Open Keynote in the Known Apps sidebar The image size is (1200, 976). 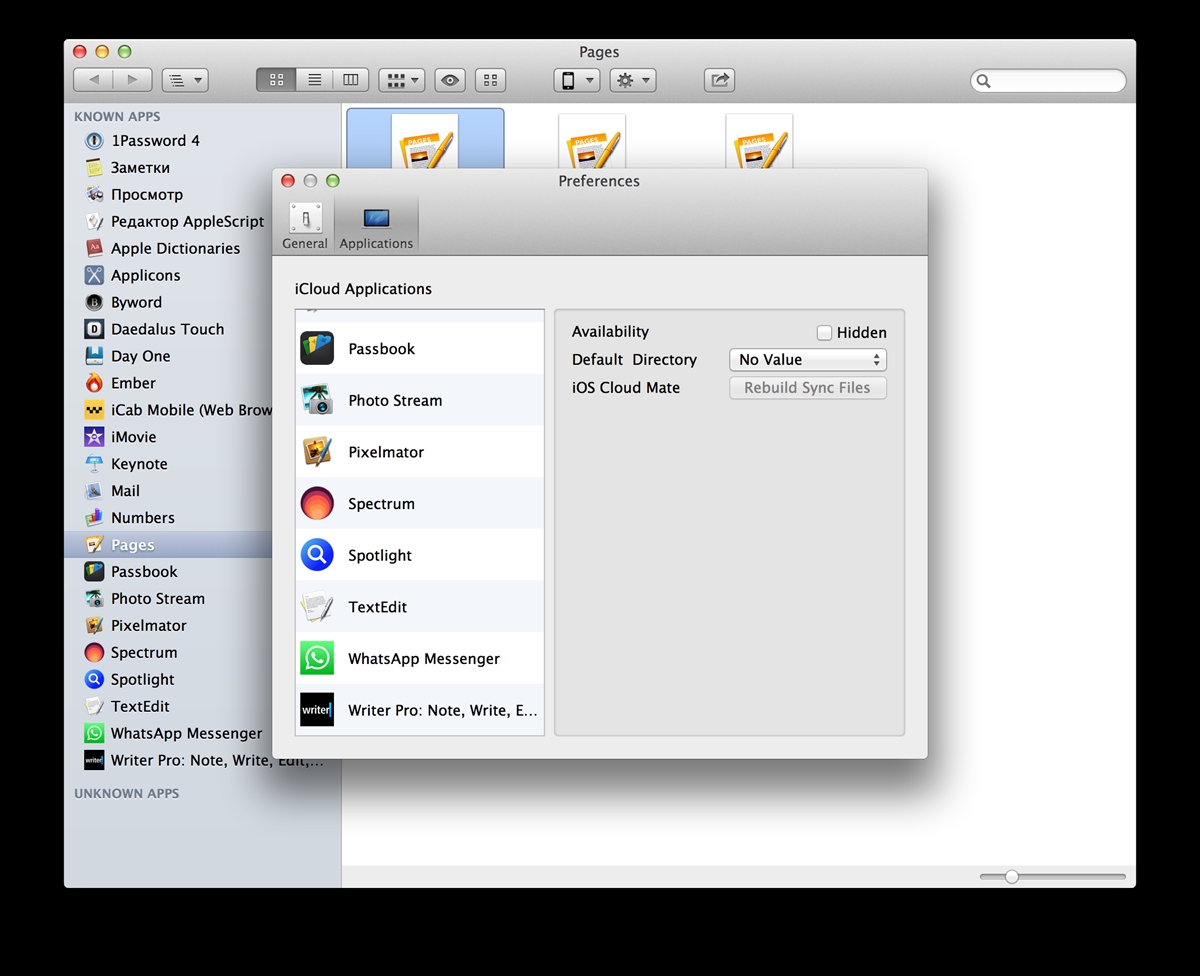pos(139,464)
